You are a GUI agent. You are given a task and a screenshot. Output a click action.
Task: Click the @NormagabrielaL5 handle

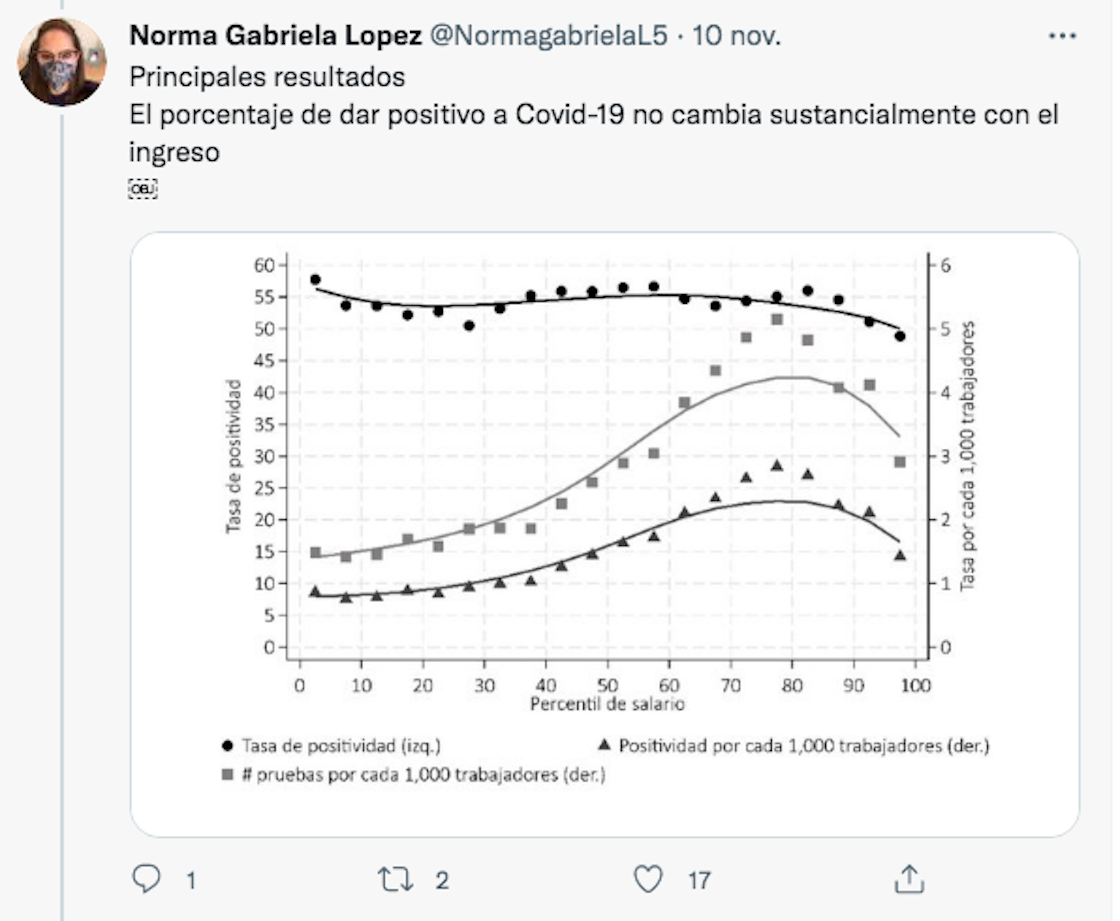pyautogui.click(x=547, y=36)
